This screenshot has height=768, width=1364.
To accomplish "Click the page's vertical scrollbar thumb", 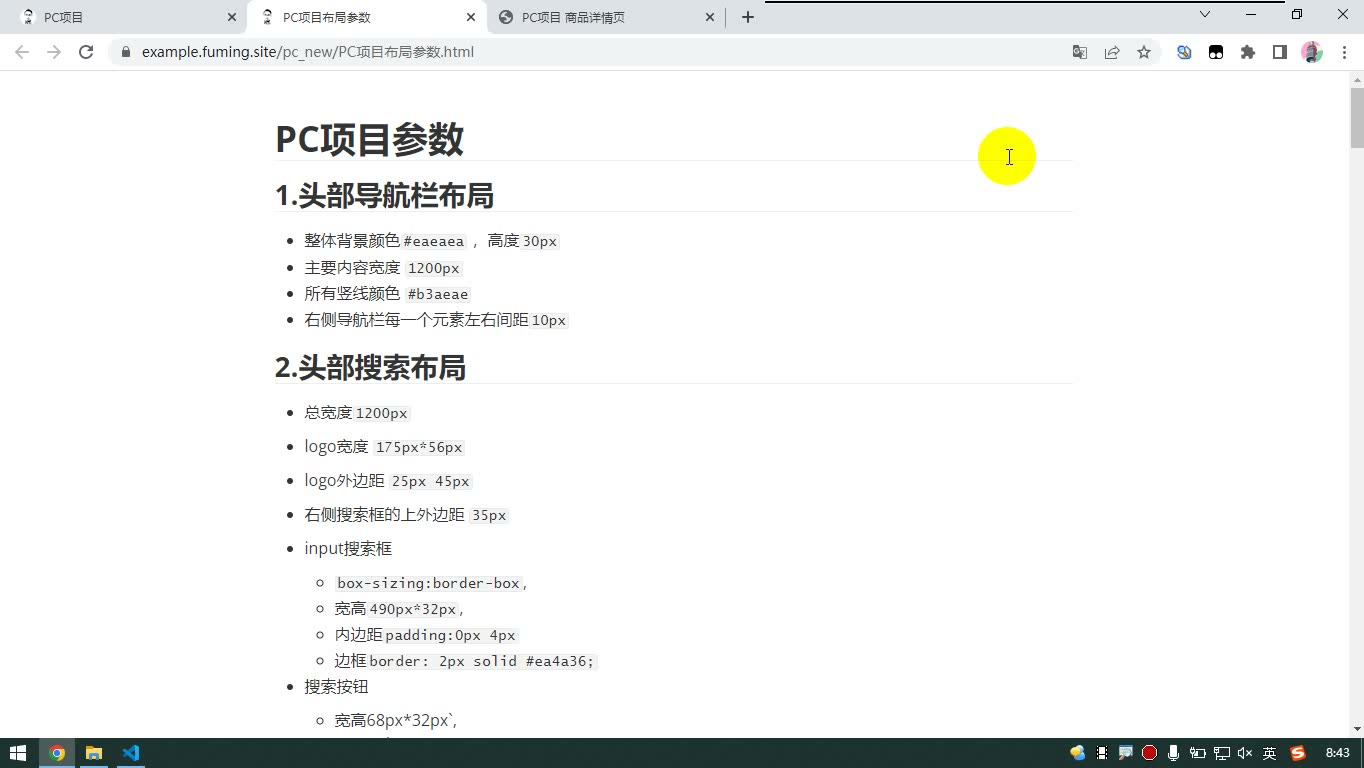I will click(1357, 117).
